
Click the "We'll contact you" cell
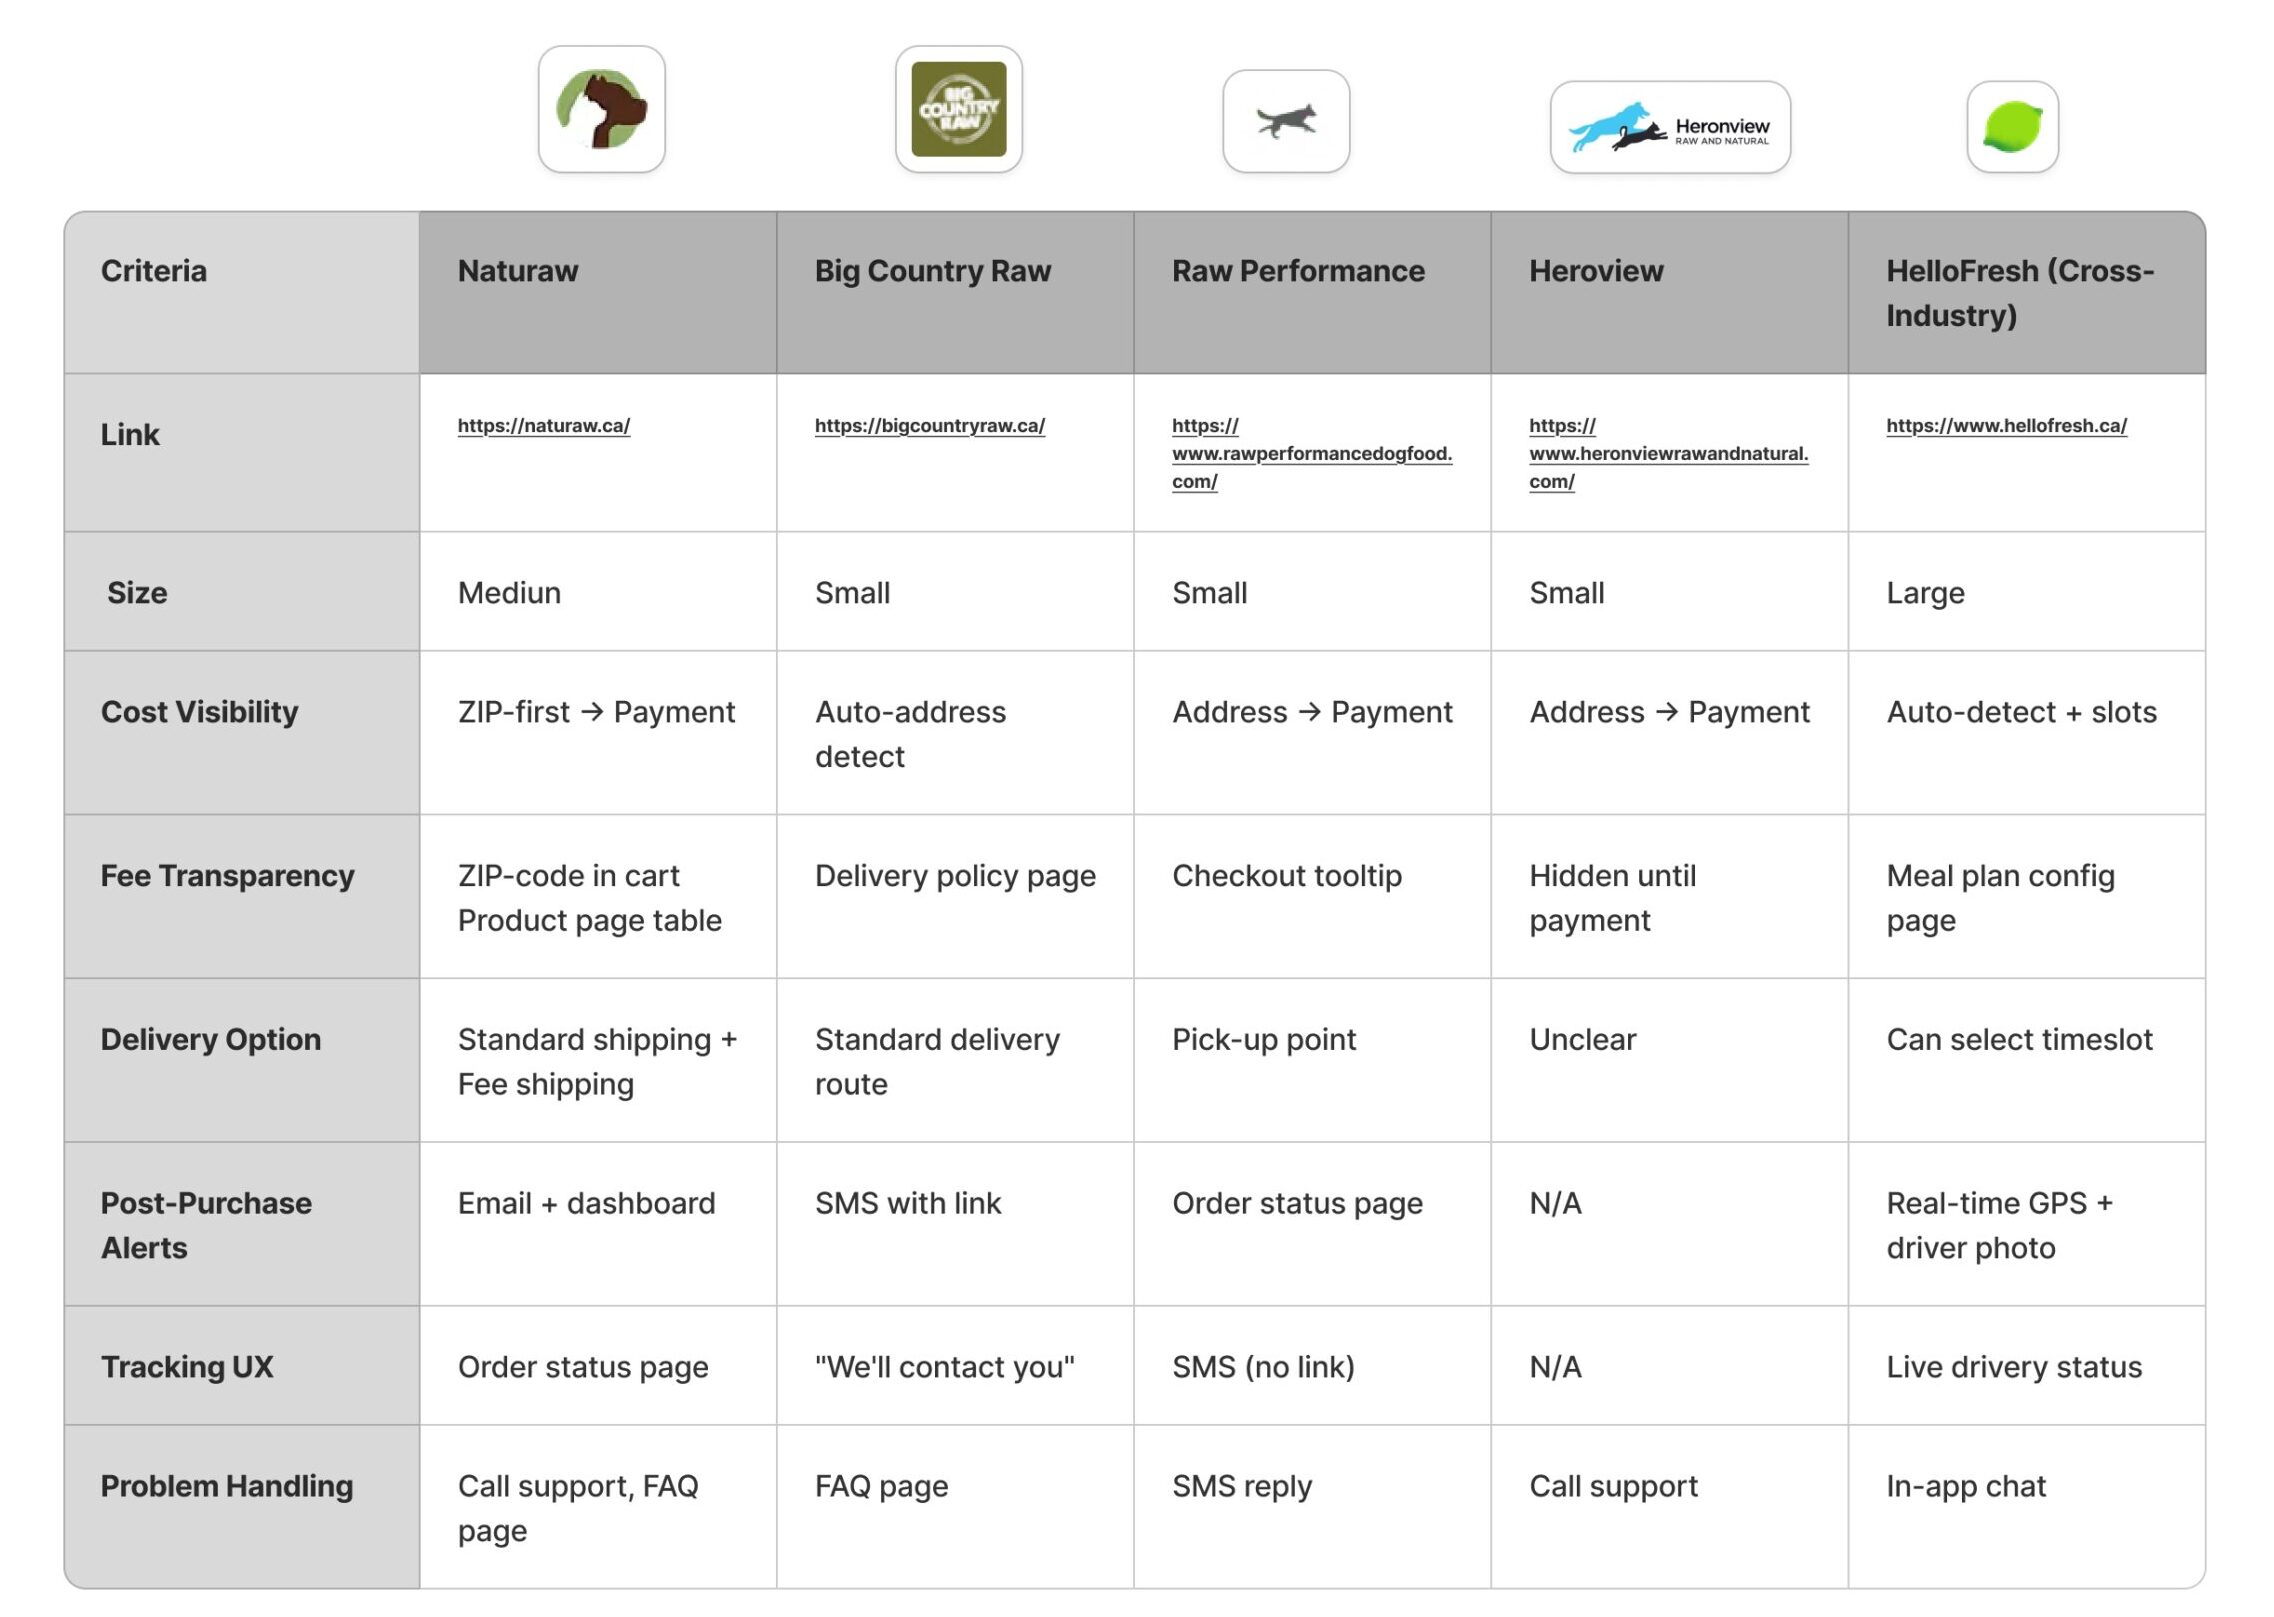944,1367
